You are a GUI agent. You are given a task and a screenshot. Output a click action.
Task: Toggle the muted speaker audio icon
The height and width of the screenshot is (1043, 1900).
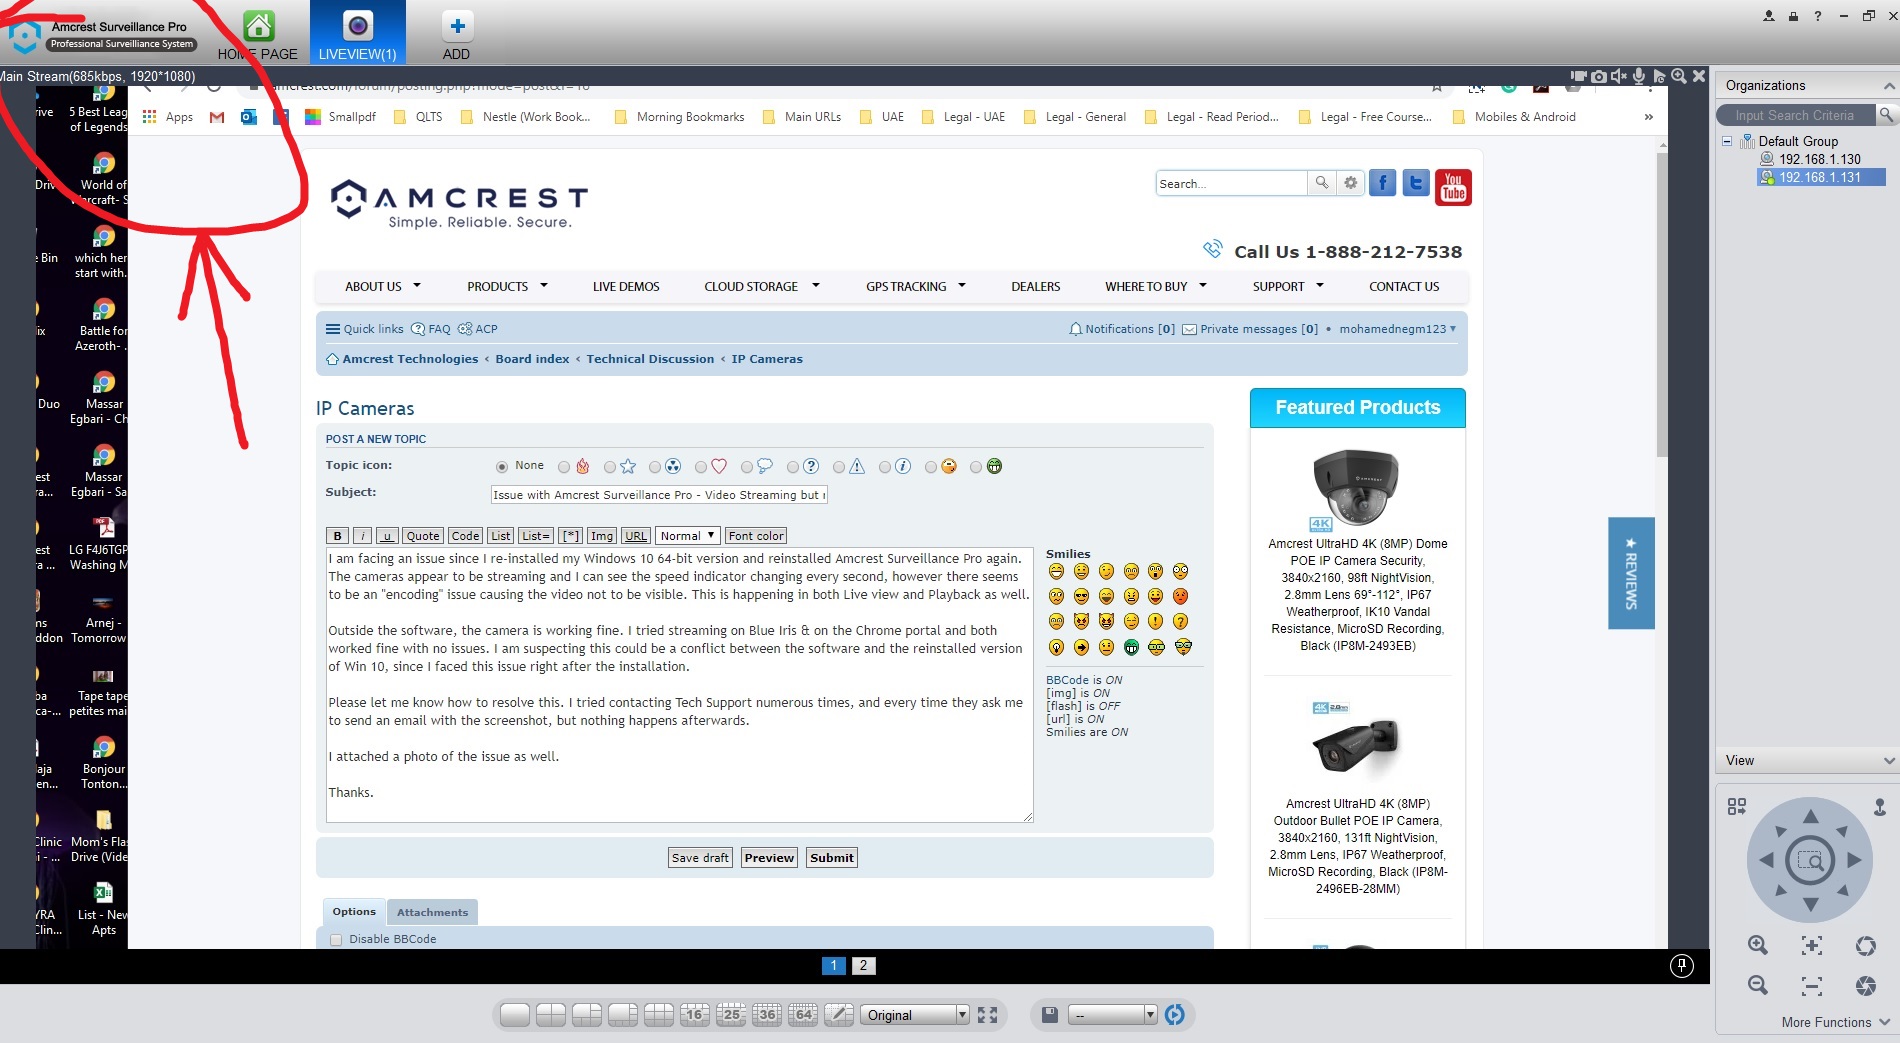[1619, 76]
